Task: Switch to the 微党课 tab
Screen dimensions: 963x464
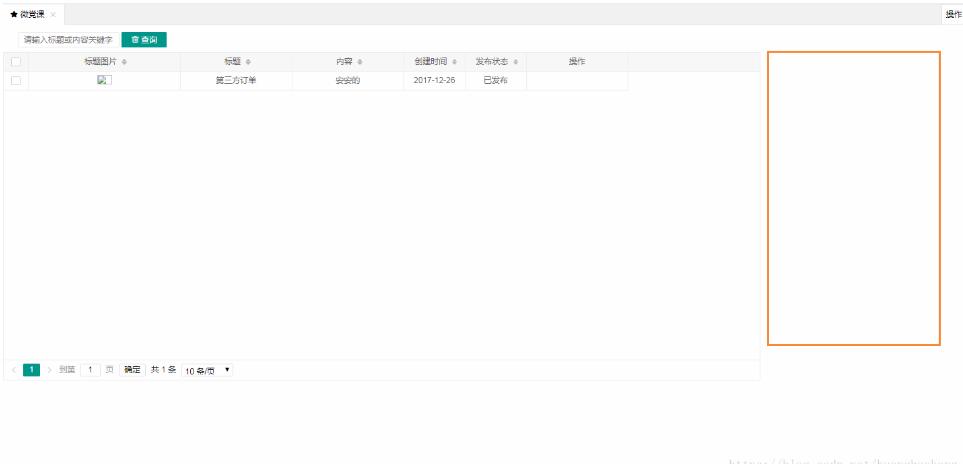Action: (32, 14)
